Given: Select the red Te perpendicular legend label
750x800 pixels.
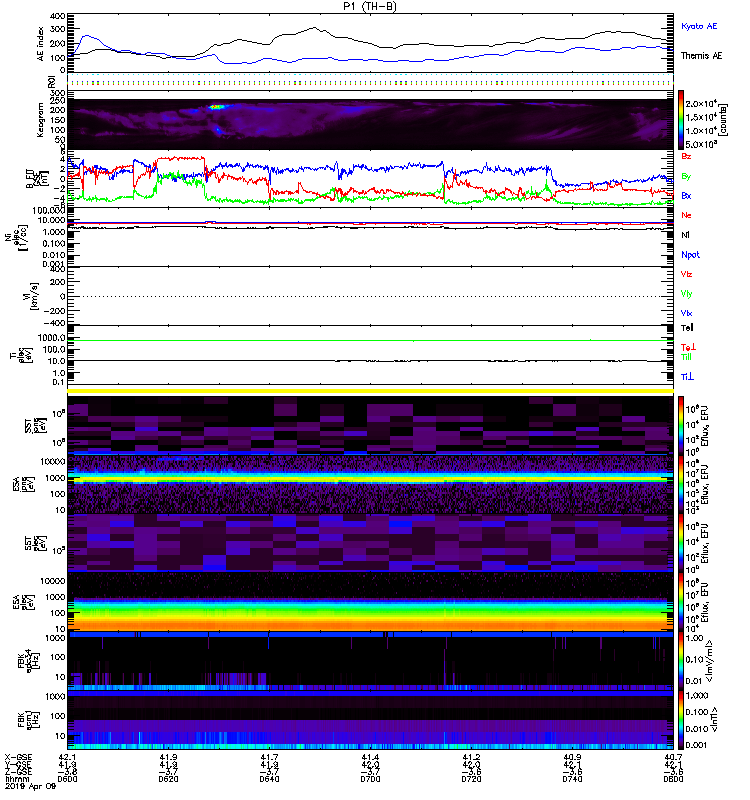Looking at the screenshot, I should (688, 347).
